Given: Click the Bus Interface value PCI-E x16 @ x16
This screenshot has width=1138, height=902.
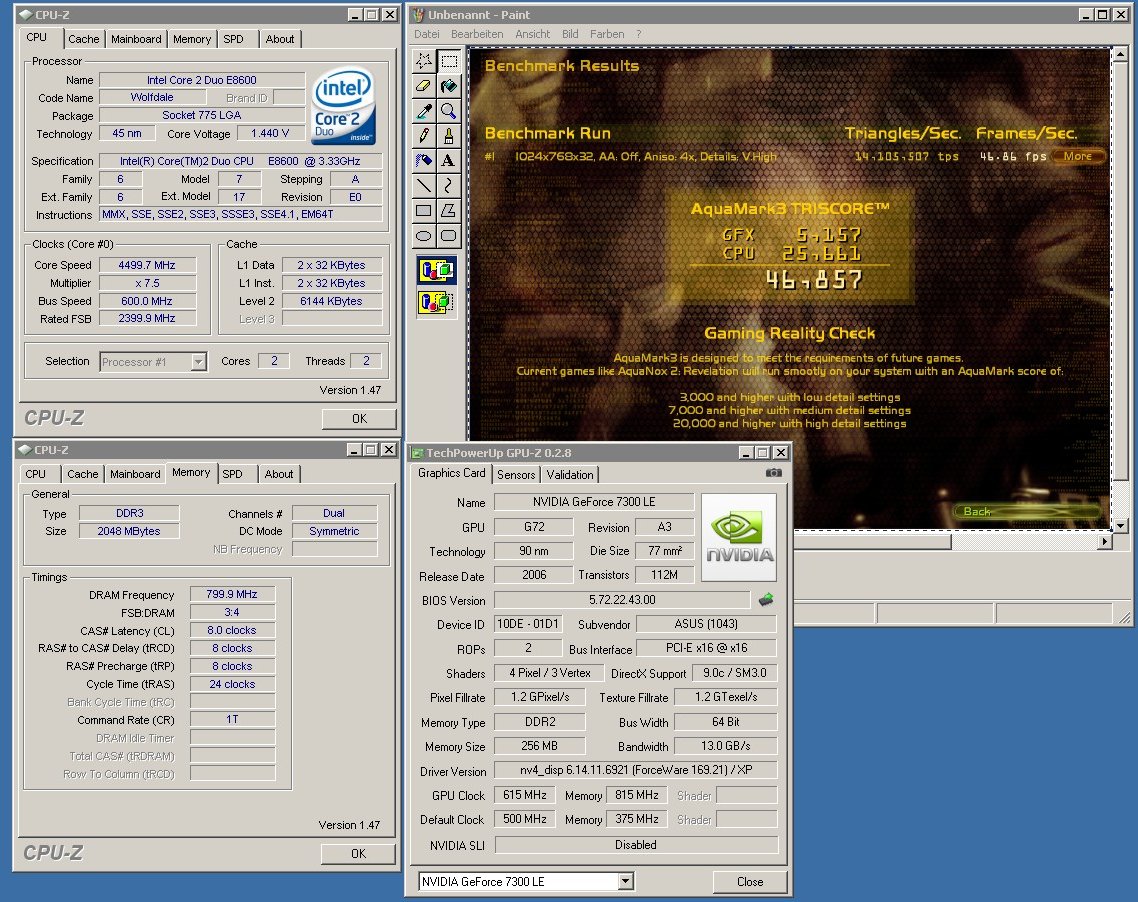Looking at the screenshot, I should coord(706,648).
